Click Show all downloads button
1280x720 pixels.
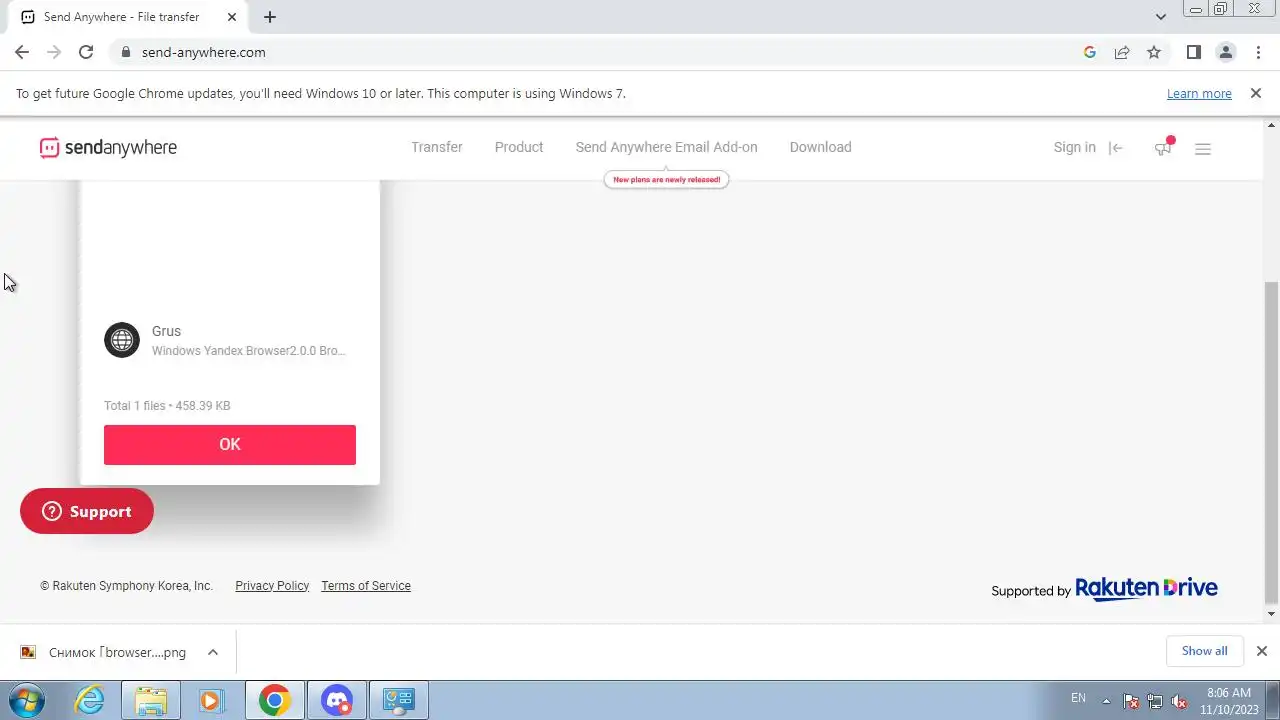click(x=1204, y=651)
